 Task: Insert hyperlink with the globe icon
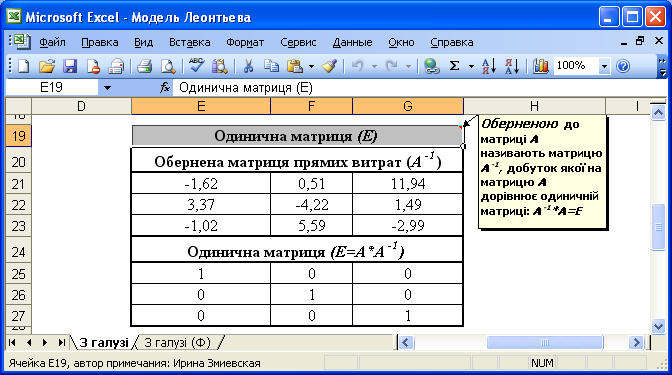coord(431,66)
